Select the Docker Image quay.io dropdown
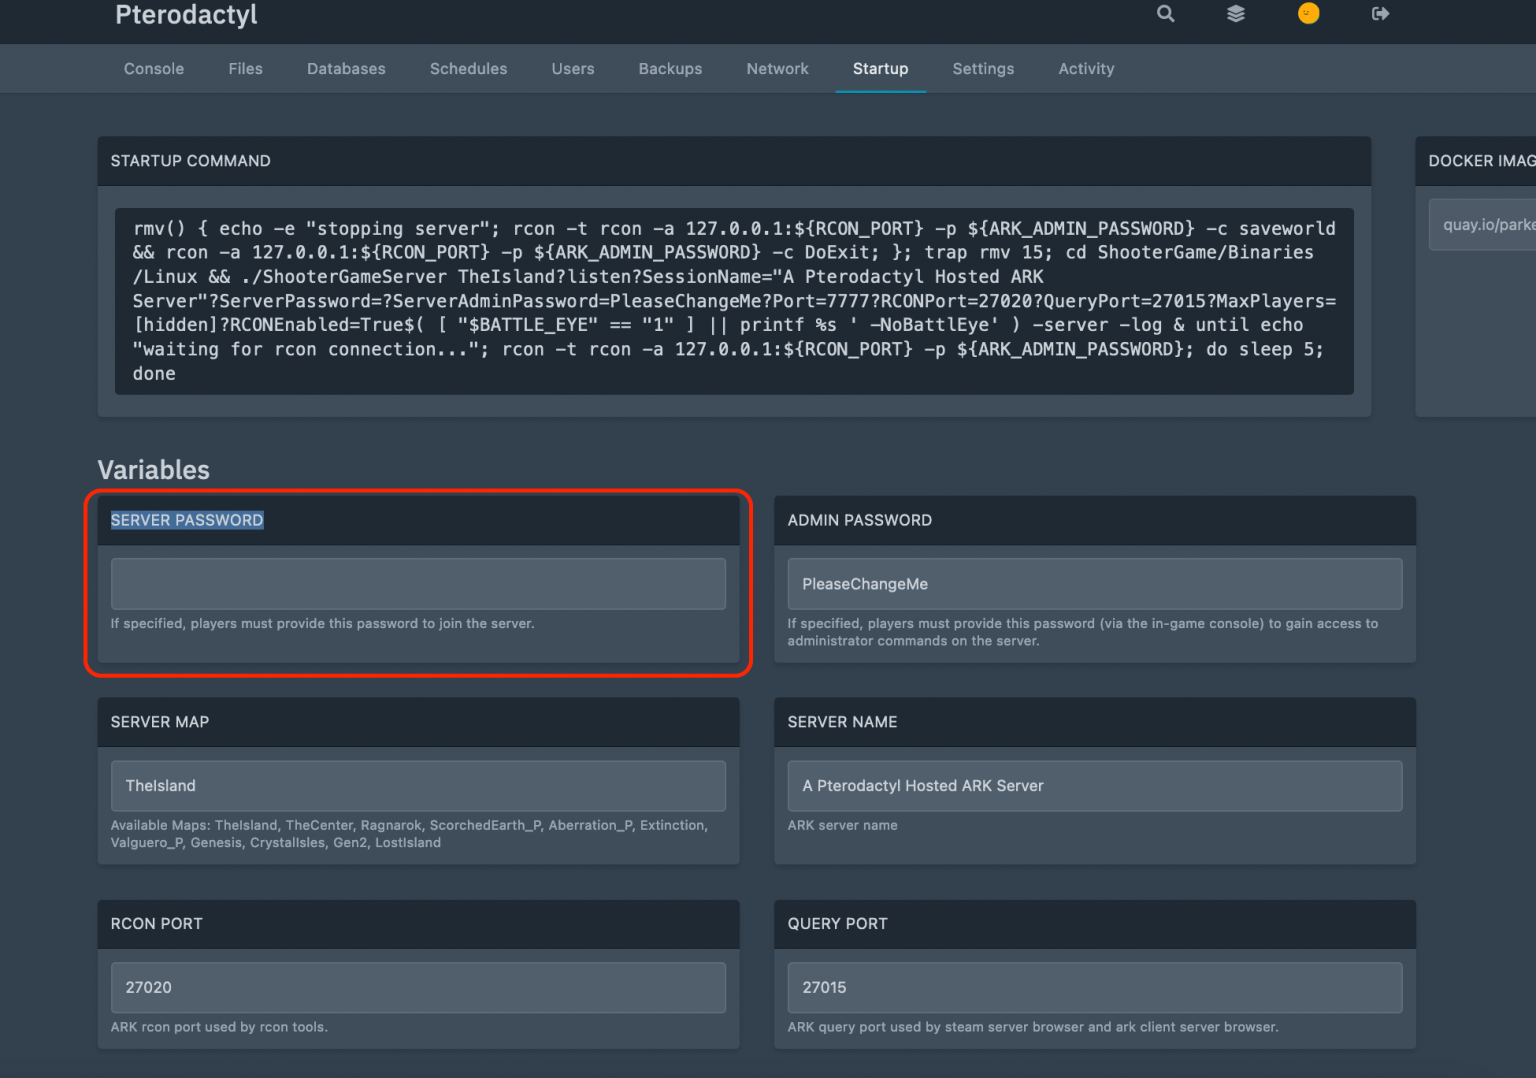 pos(1486,224)
